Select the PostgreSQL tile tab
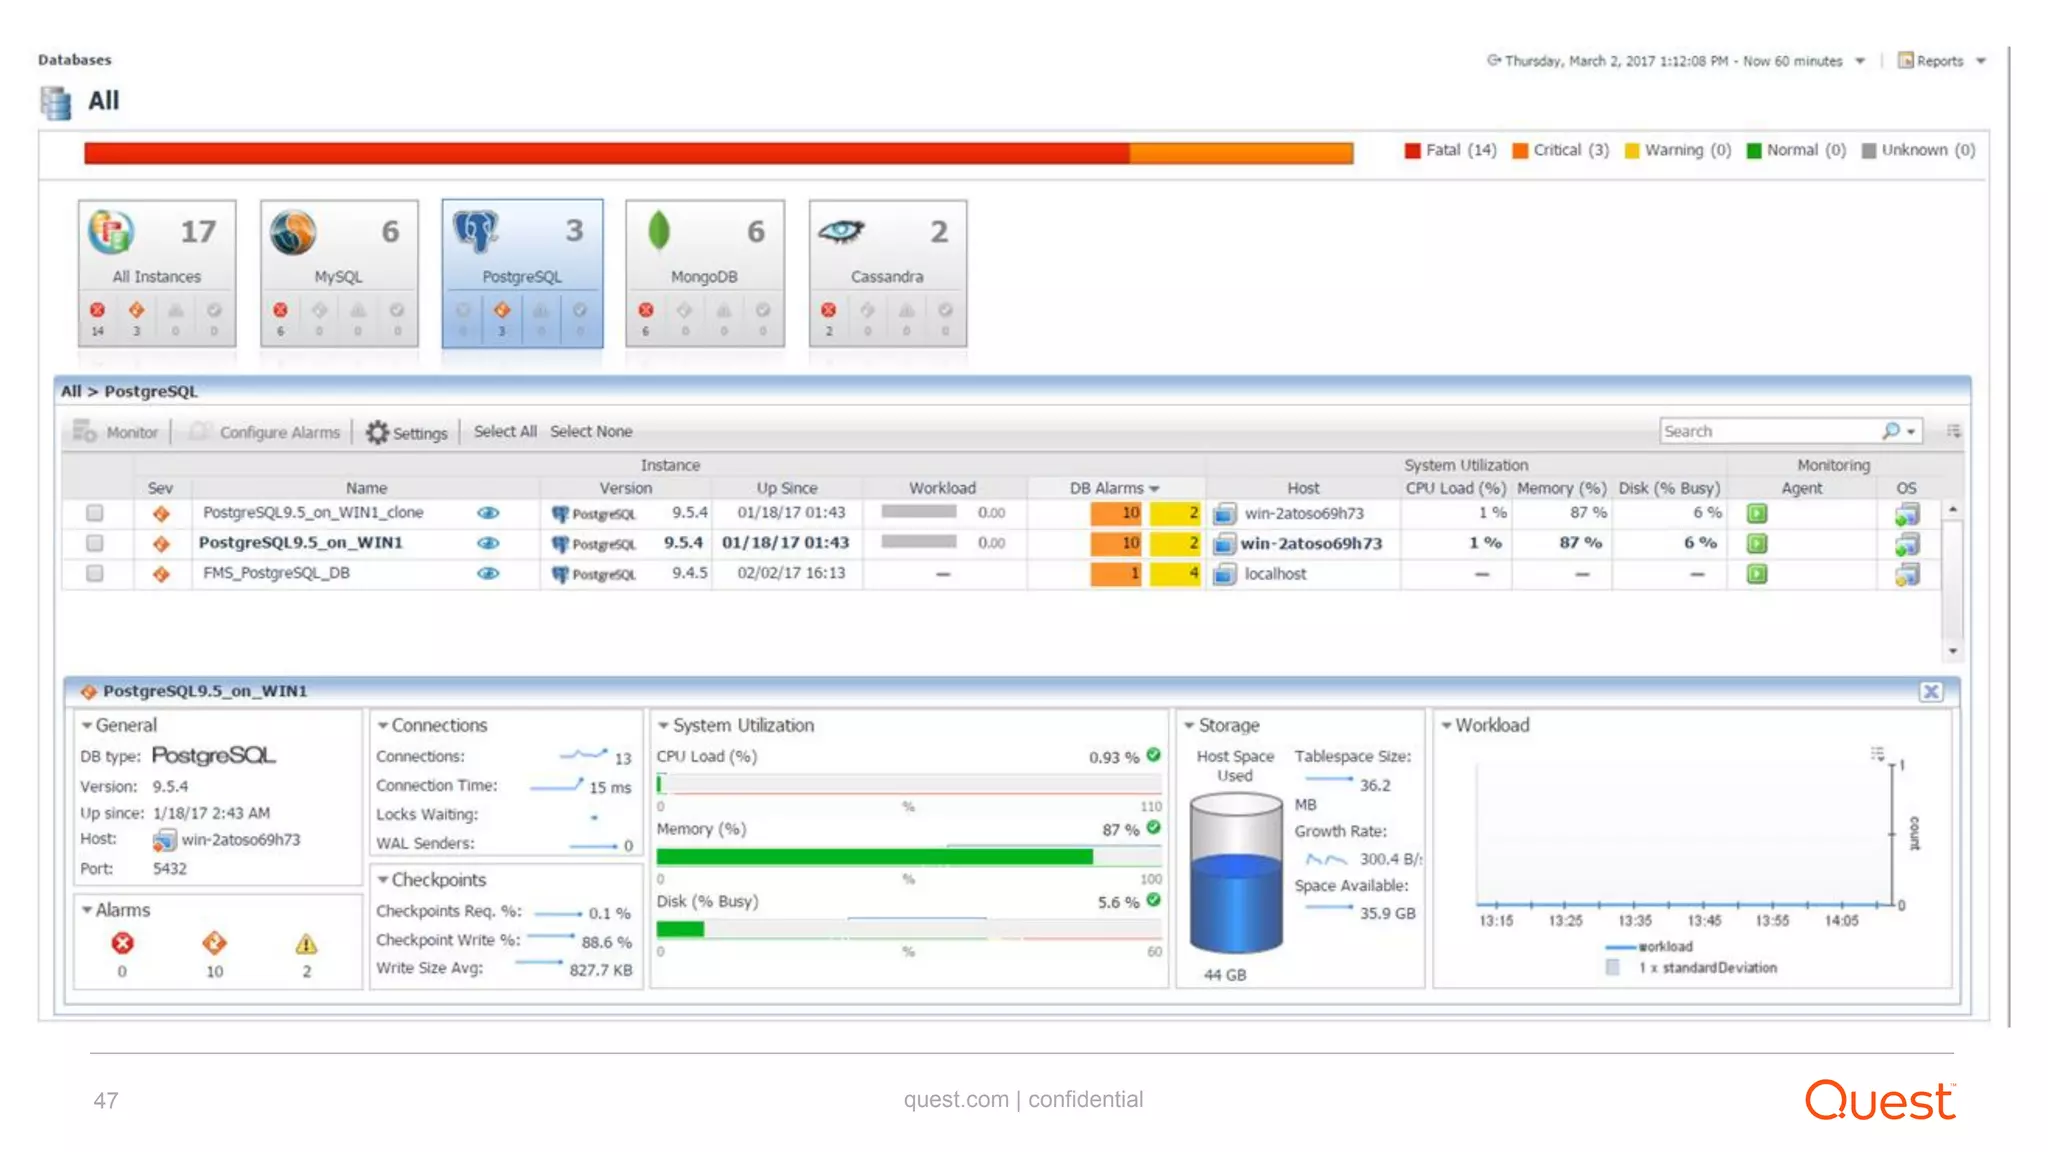The width and height of the screenshot is (2048, 1152). 522,272
